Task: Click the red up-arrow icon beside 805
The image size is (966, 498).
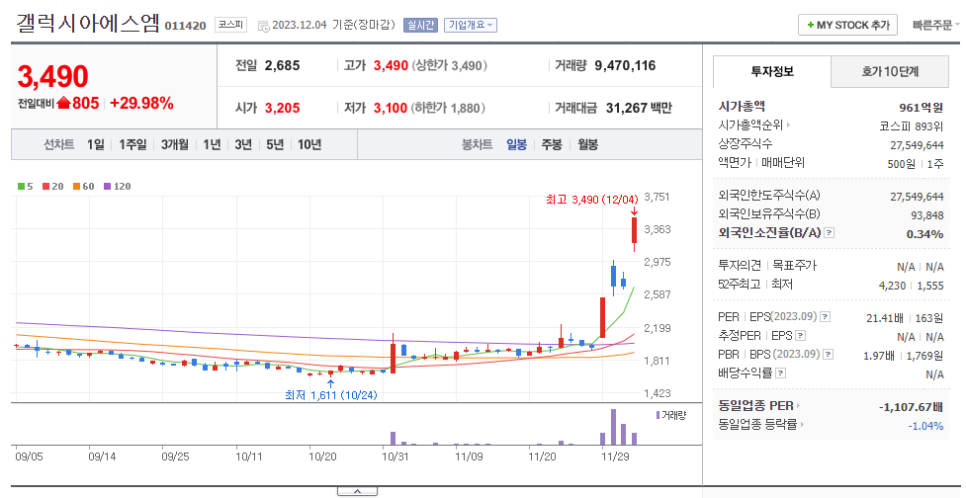Action: [x=64, y=103]
